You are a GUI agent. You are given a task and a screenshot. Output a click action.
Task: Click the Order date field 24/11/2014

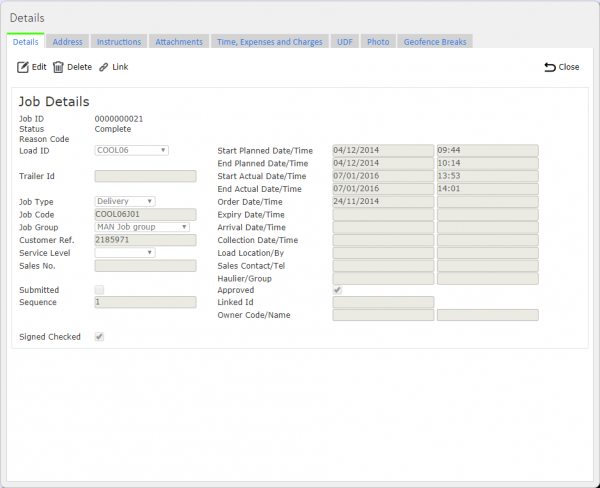coord(383,202)
